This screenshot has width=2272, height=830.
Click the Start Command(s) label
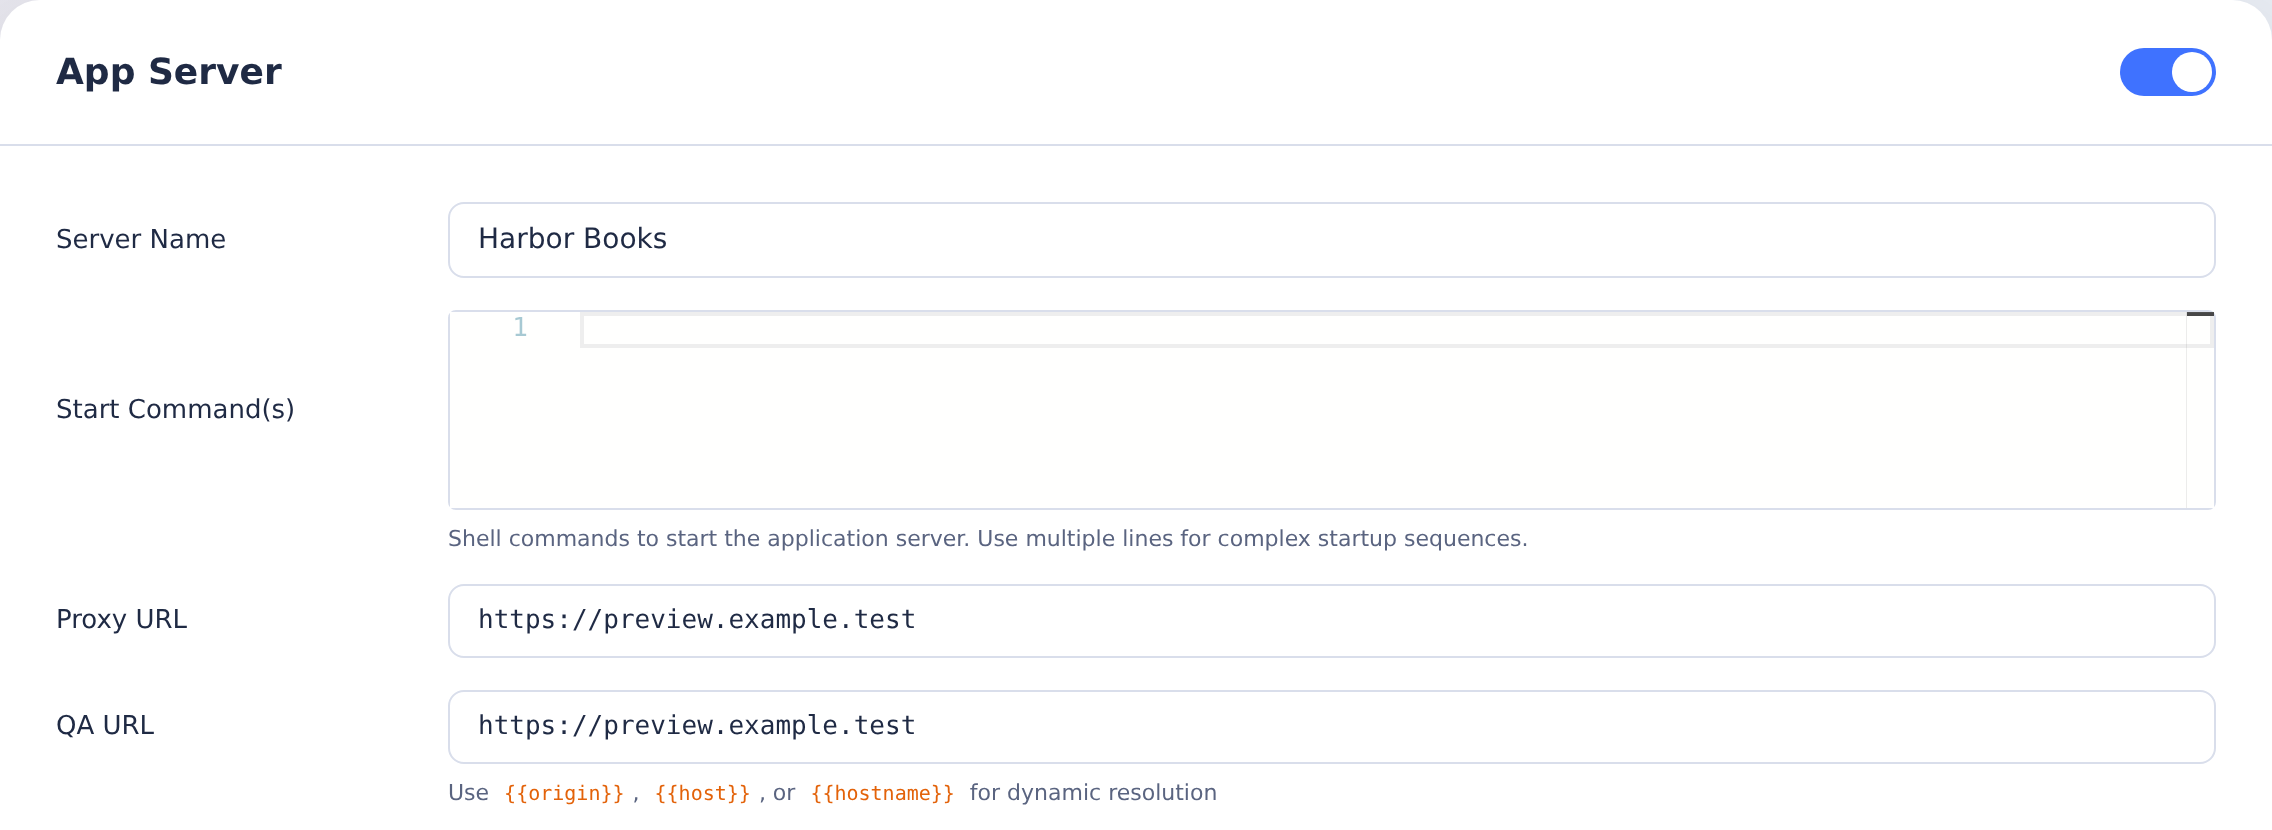click(x=175, y=409)
